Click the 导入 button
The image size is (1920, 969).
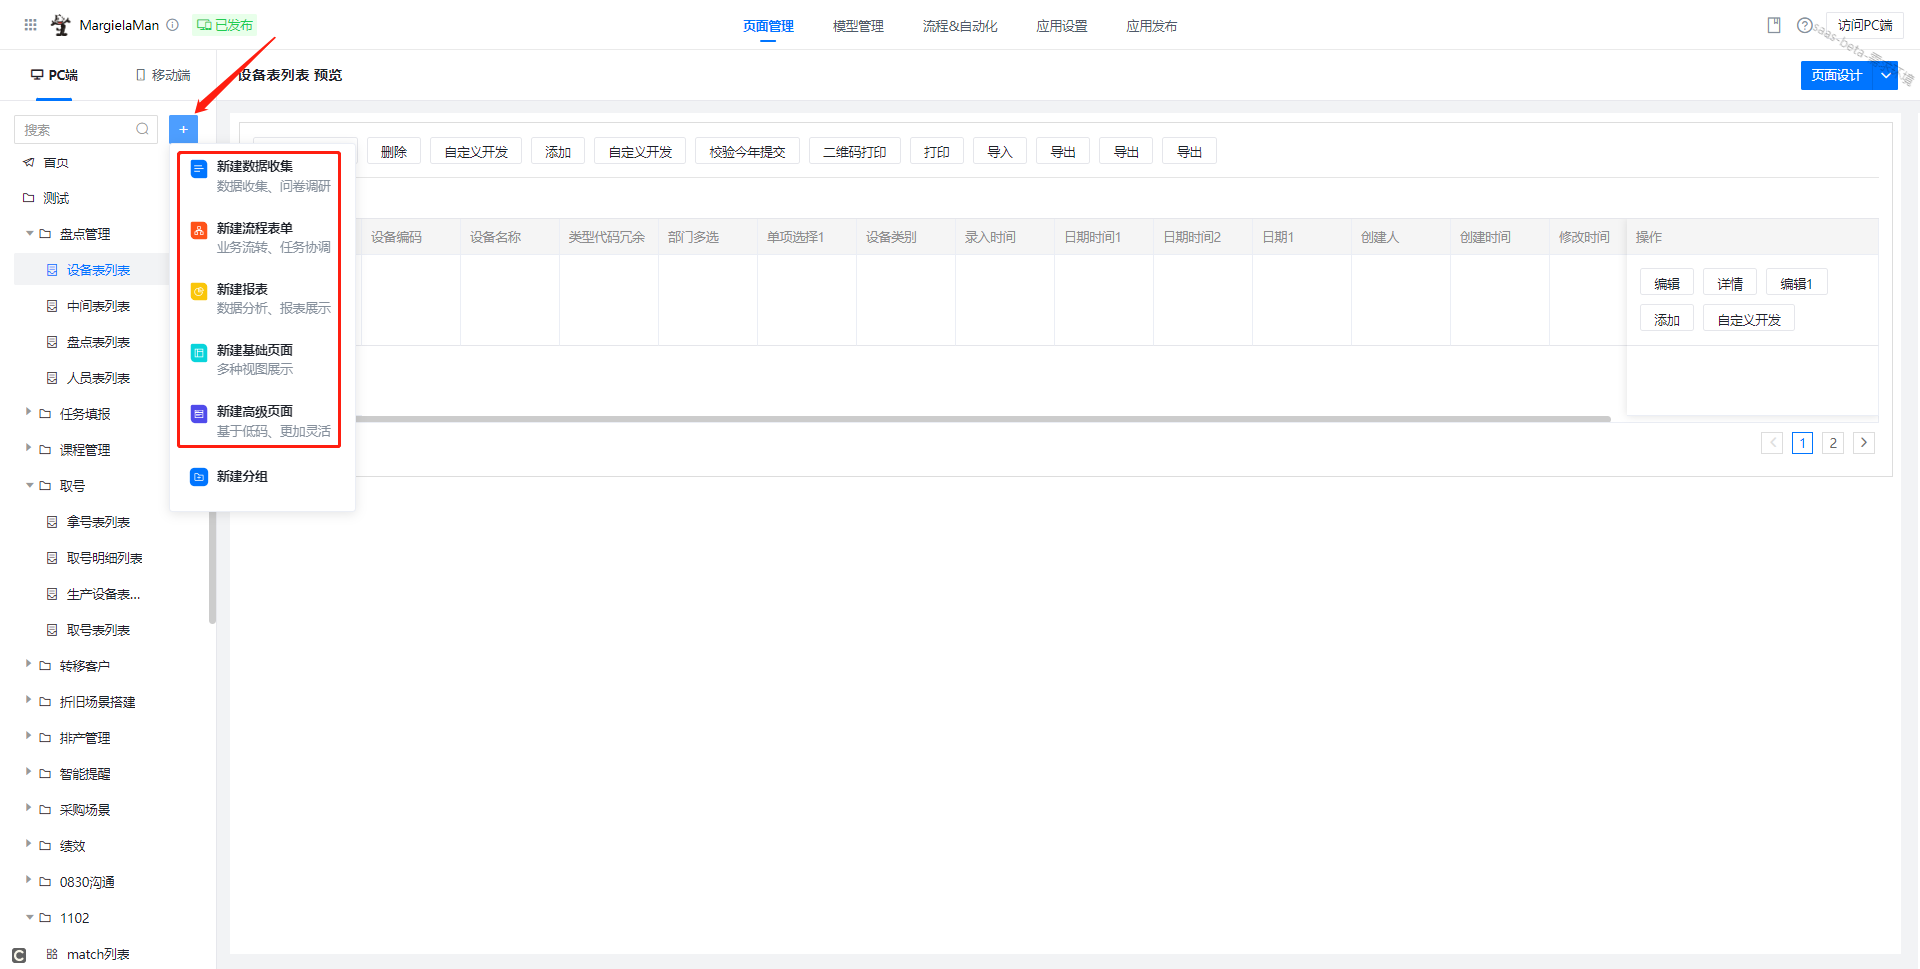(1000, 152)
